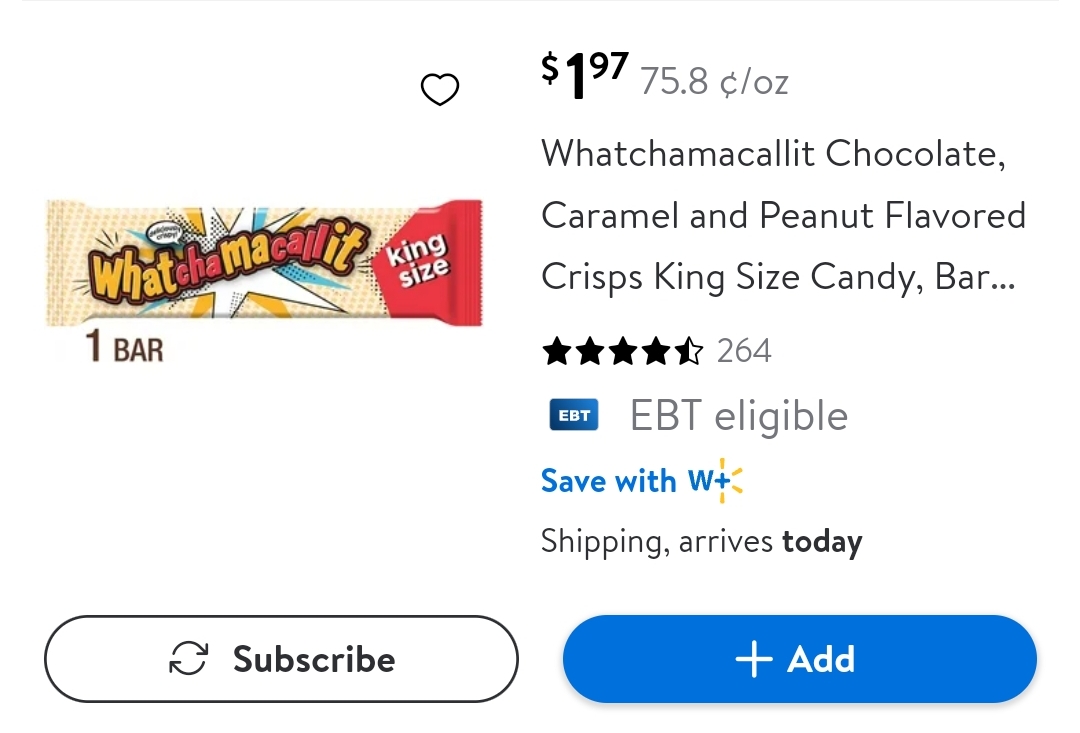1080x733 pixels.
Task: Open the 264 reviews count
Action: coord(744,351)
